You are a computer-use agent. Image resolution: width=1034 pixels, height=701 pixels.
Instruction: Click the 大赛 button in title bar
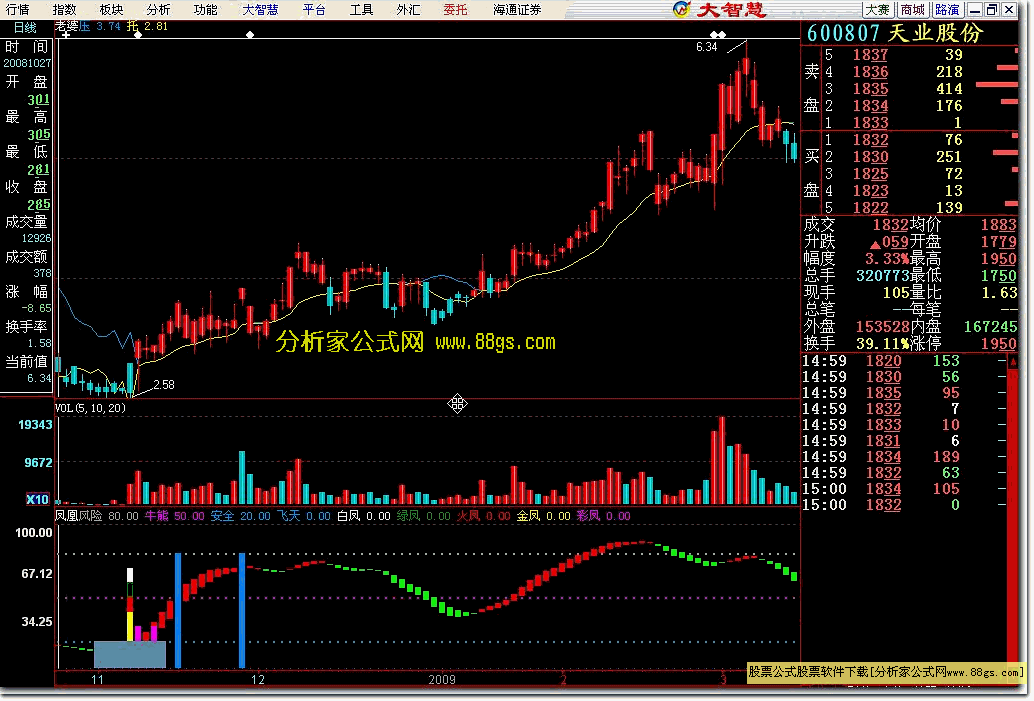(x=878, y=10)
